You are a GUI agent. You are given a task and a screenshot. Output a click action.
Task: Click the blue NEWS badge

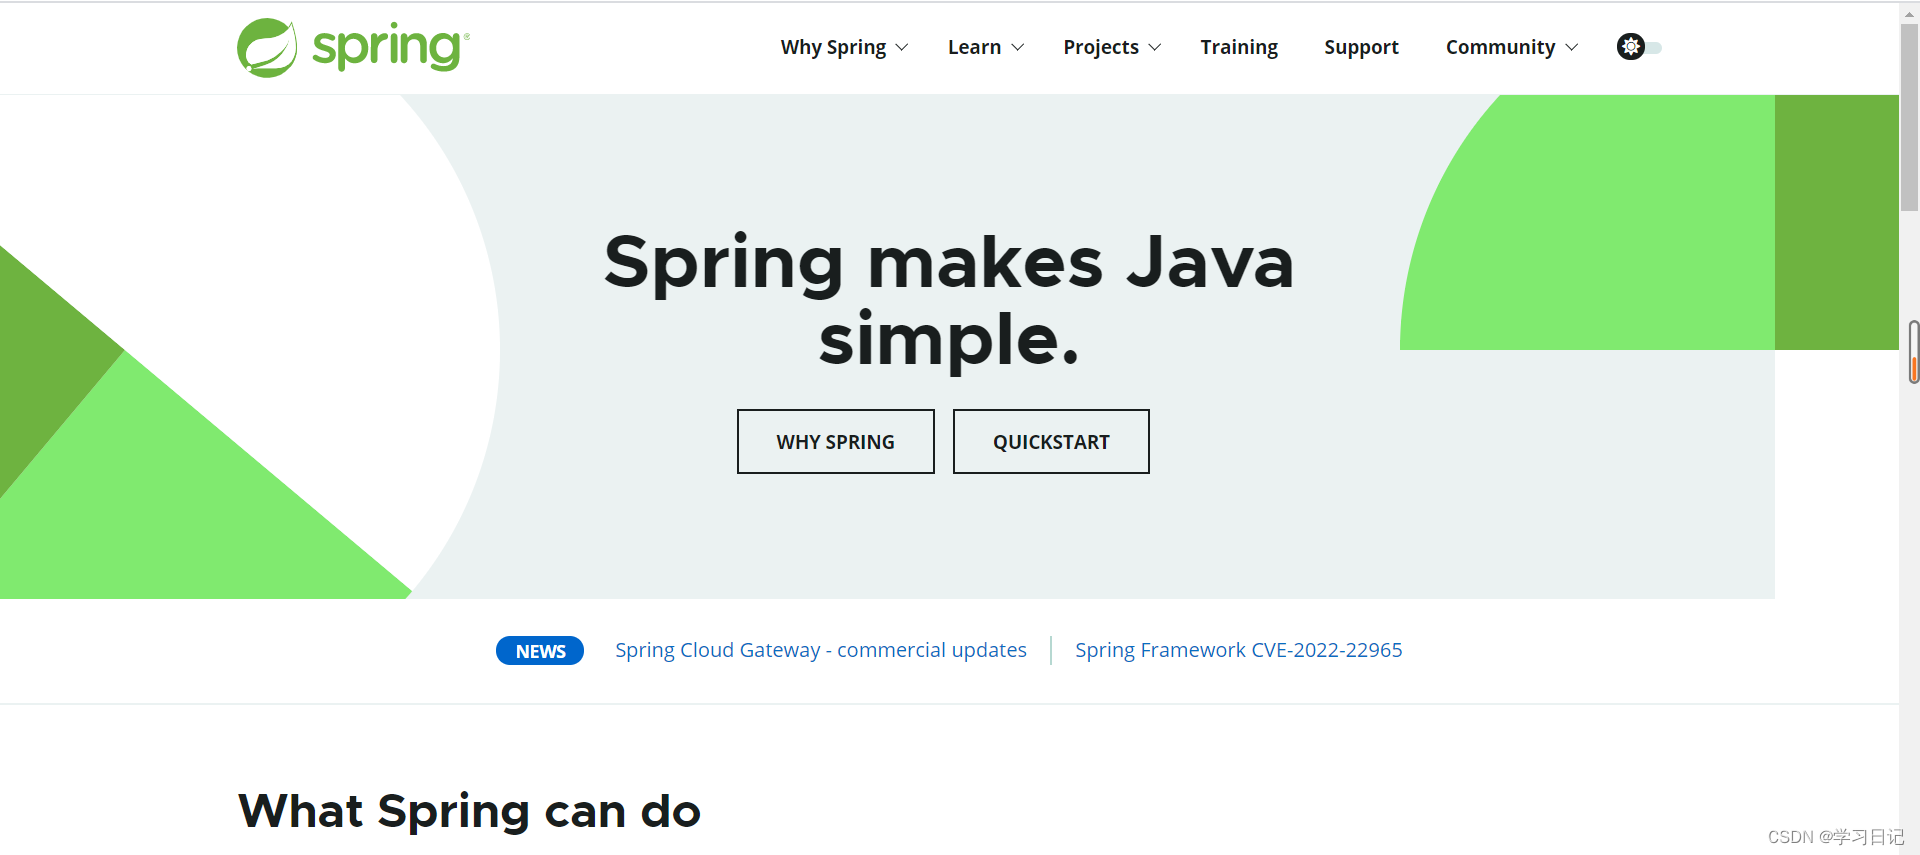[540, 651]
